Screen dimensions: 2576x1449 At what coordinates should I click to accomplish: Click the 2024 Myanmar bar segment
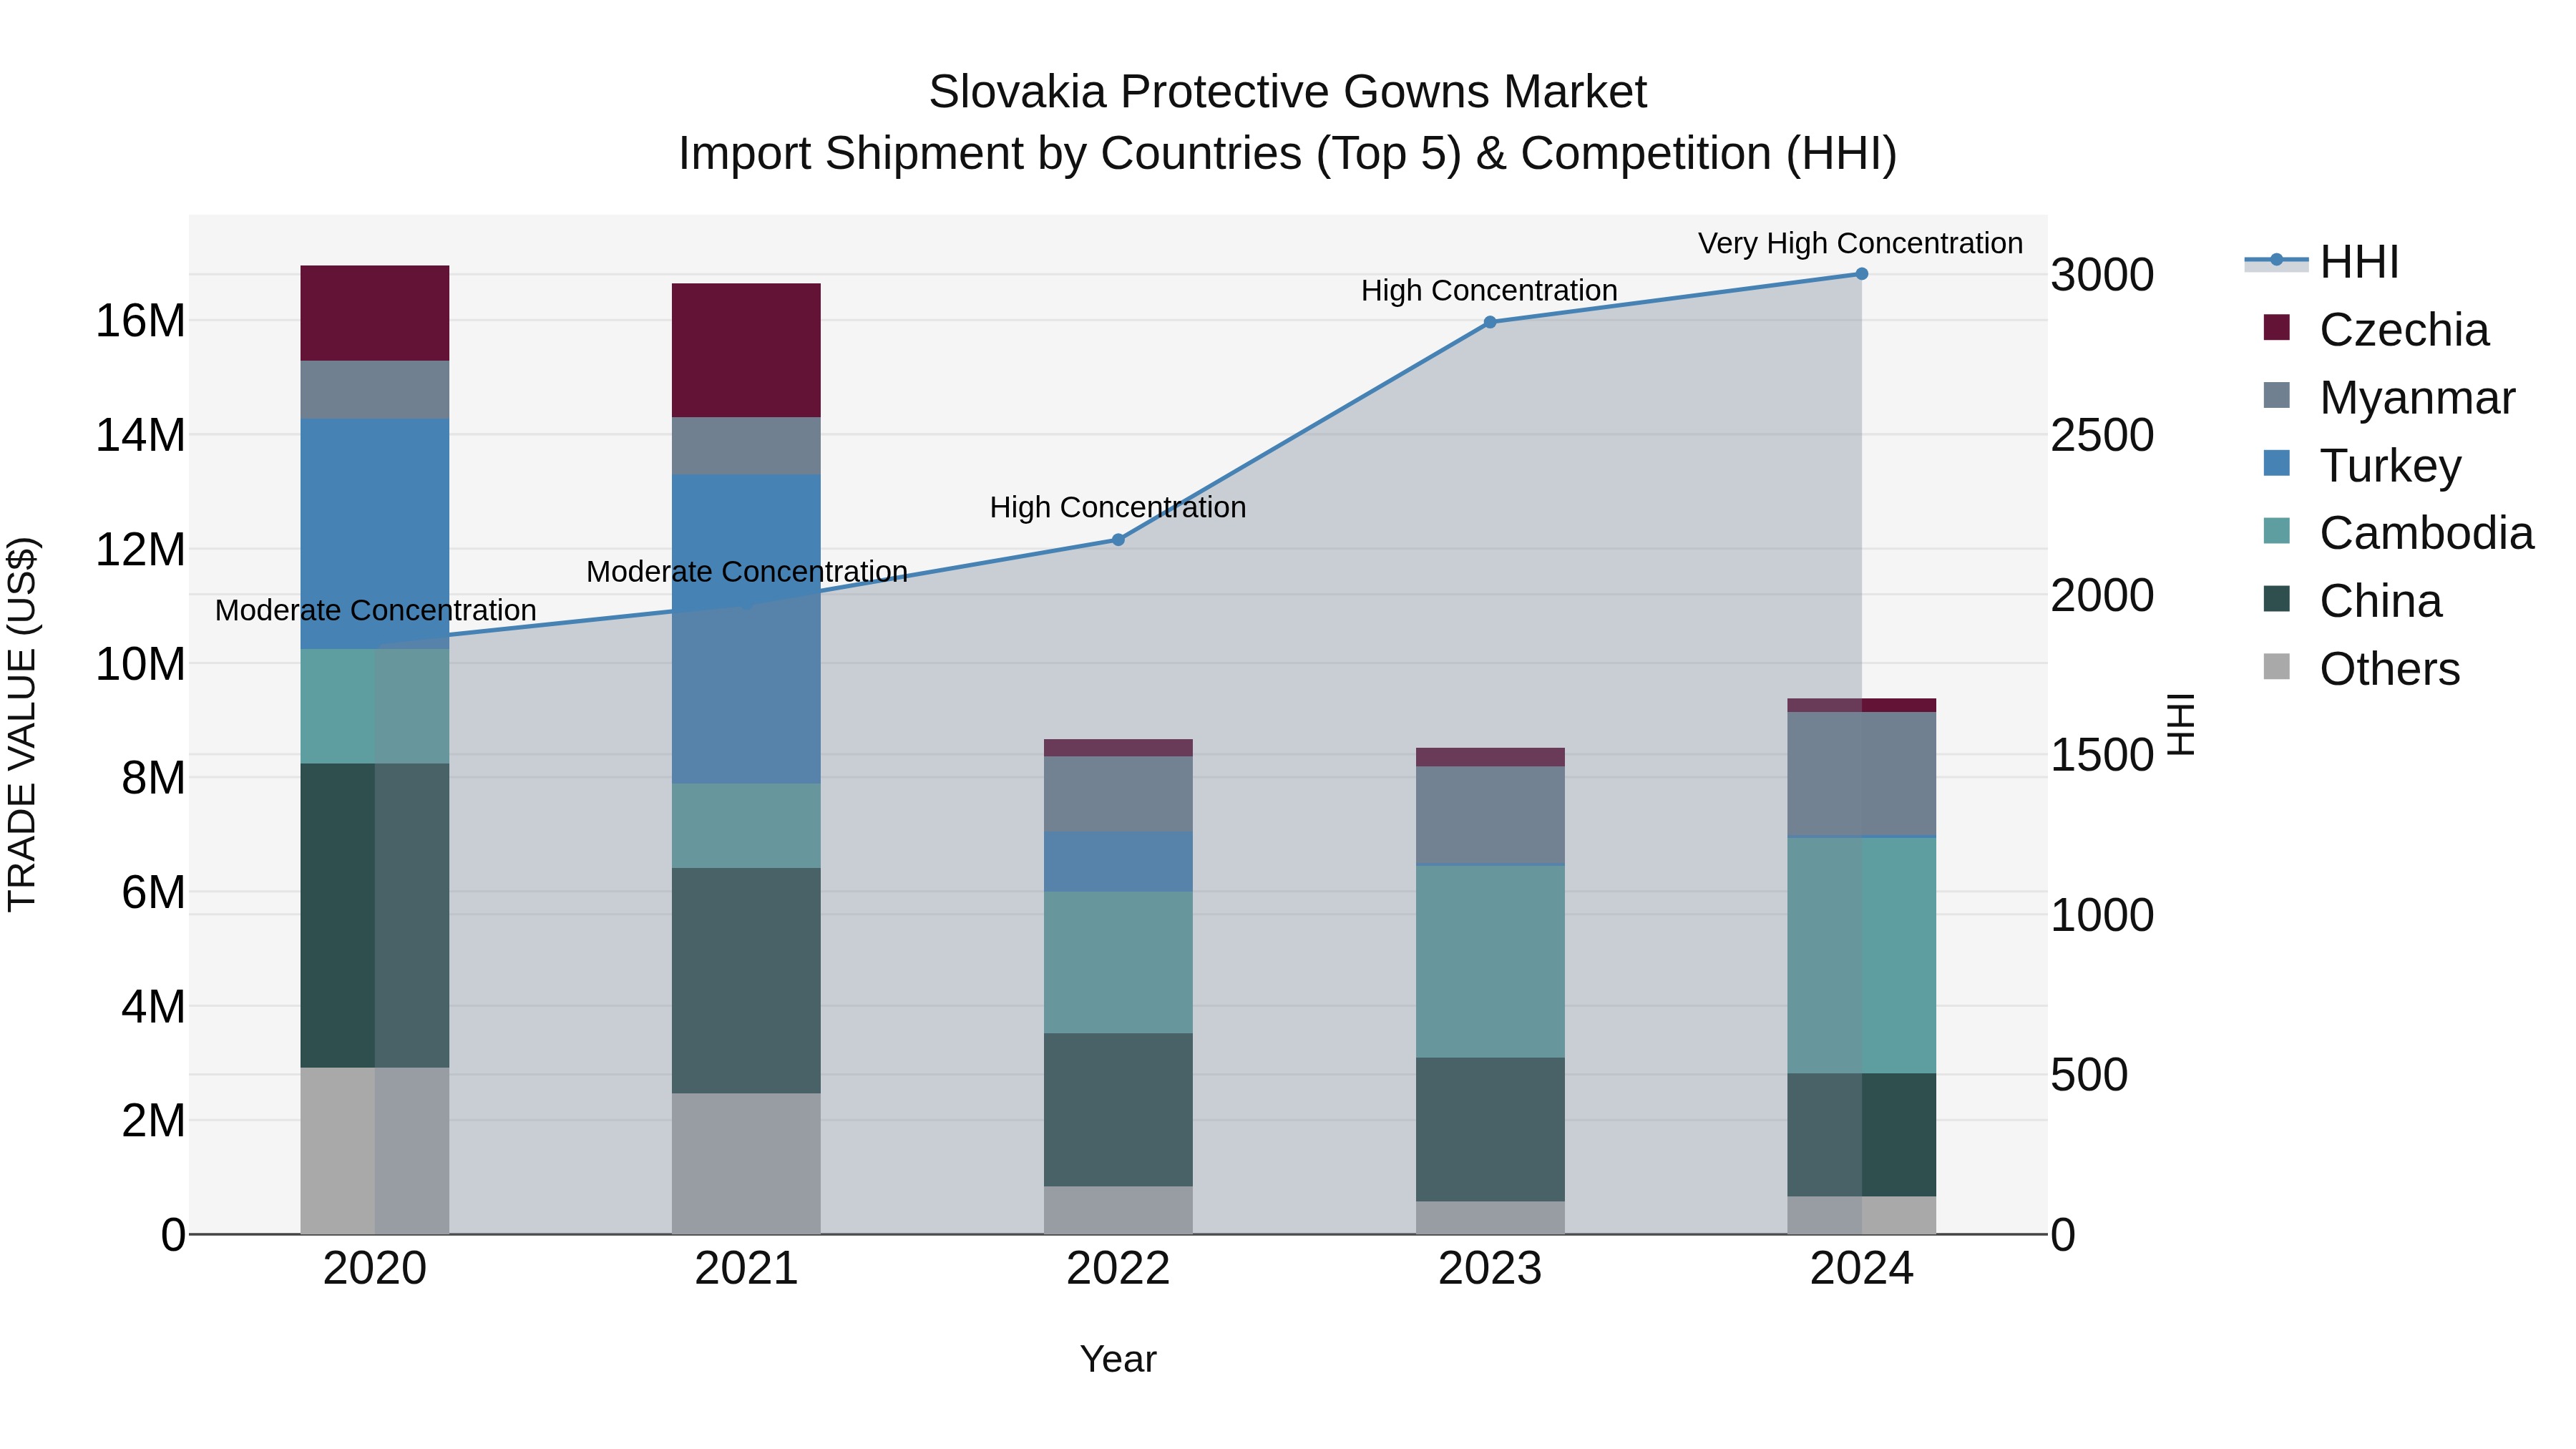pyautogui.click(x=1862, y=774)
